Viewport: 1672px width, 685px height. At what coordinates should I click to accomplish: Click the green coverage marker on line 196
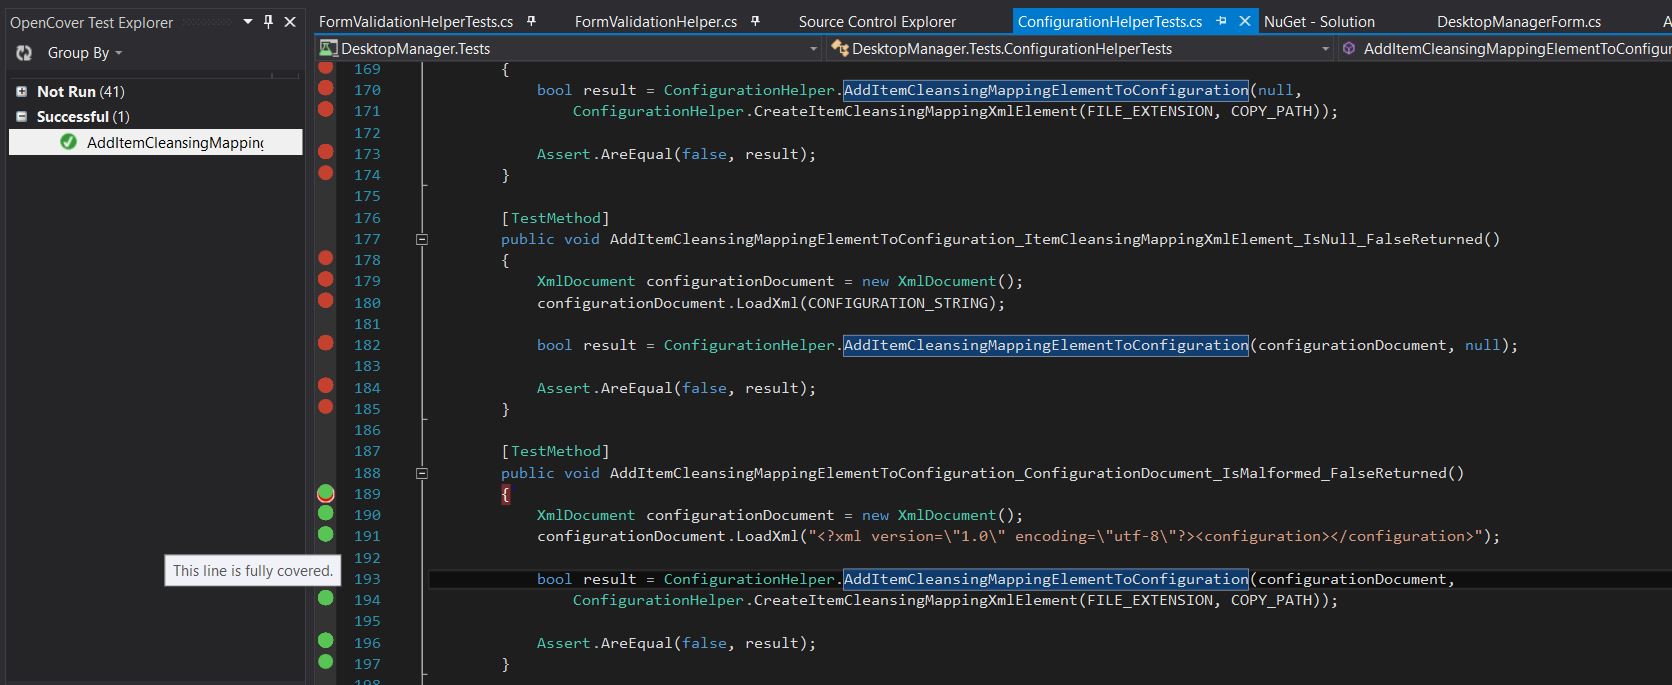coord(325,641)
